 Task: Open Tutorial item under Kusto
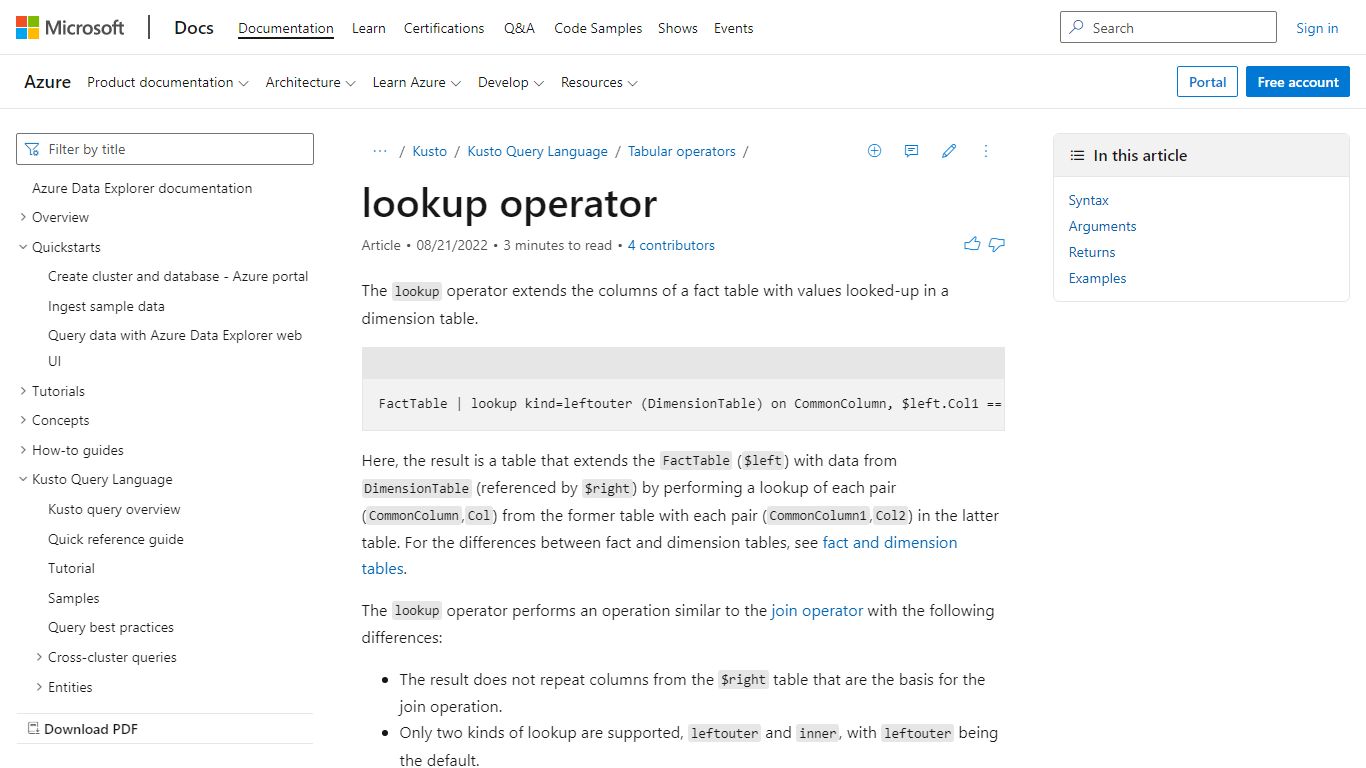(x=71, y=568)
